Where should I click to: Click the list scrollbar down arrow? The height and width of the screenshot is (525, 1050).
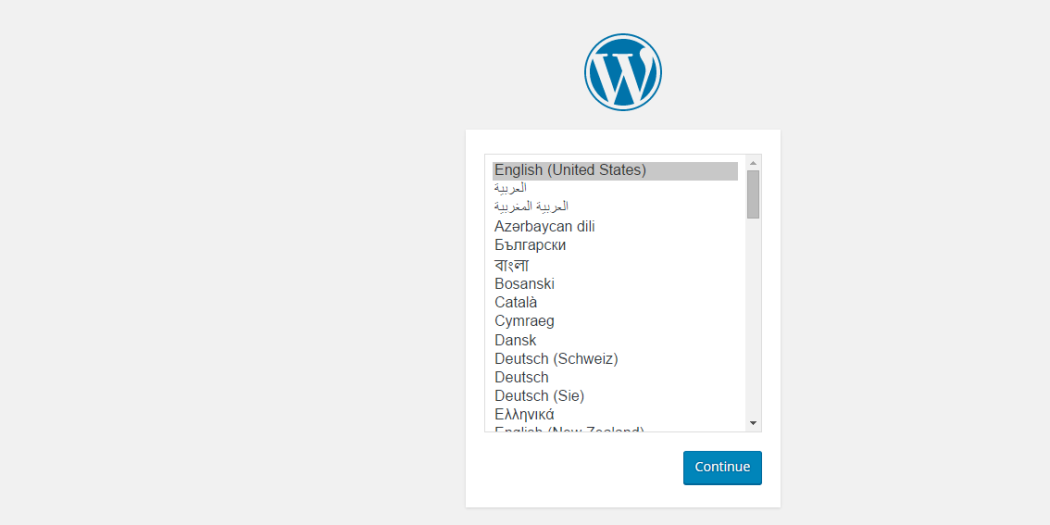(753, 423)
